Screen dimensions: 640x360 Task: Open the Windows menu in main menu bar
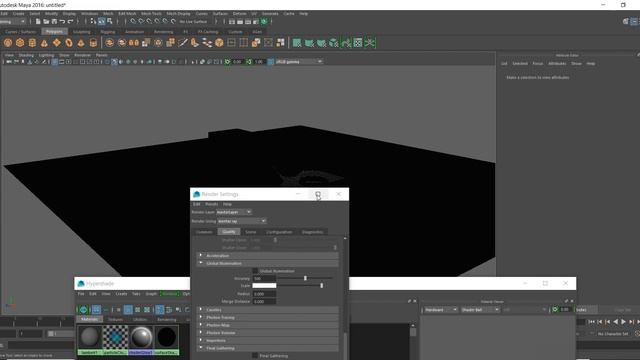pyautogui.click(x=89, y=14)
